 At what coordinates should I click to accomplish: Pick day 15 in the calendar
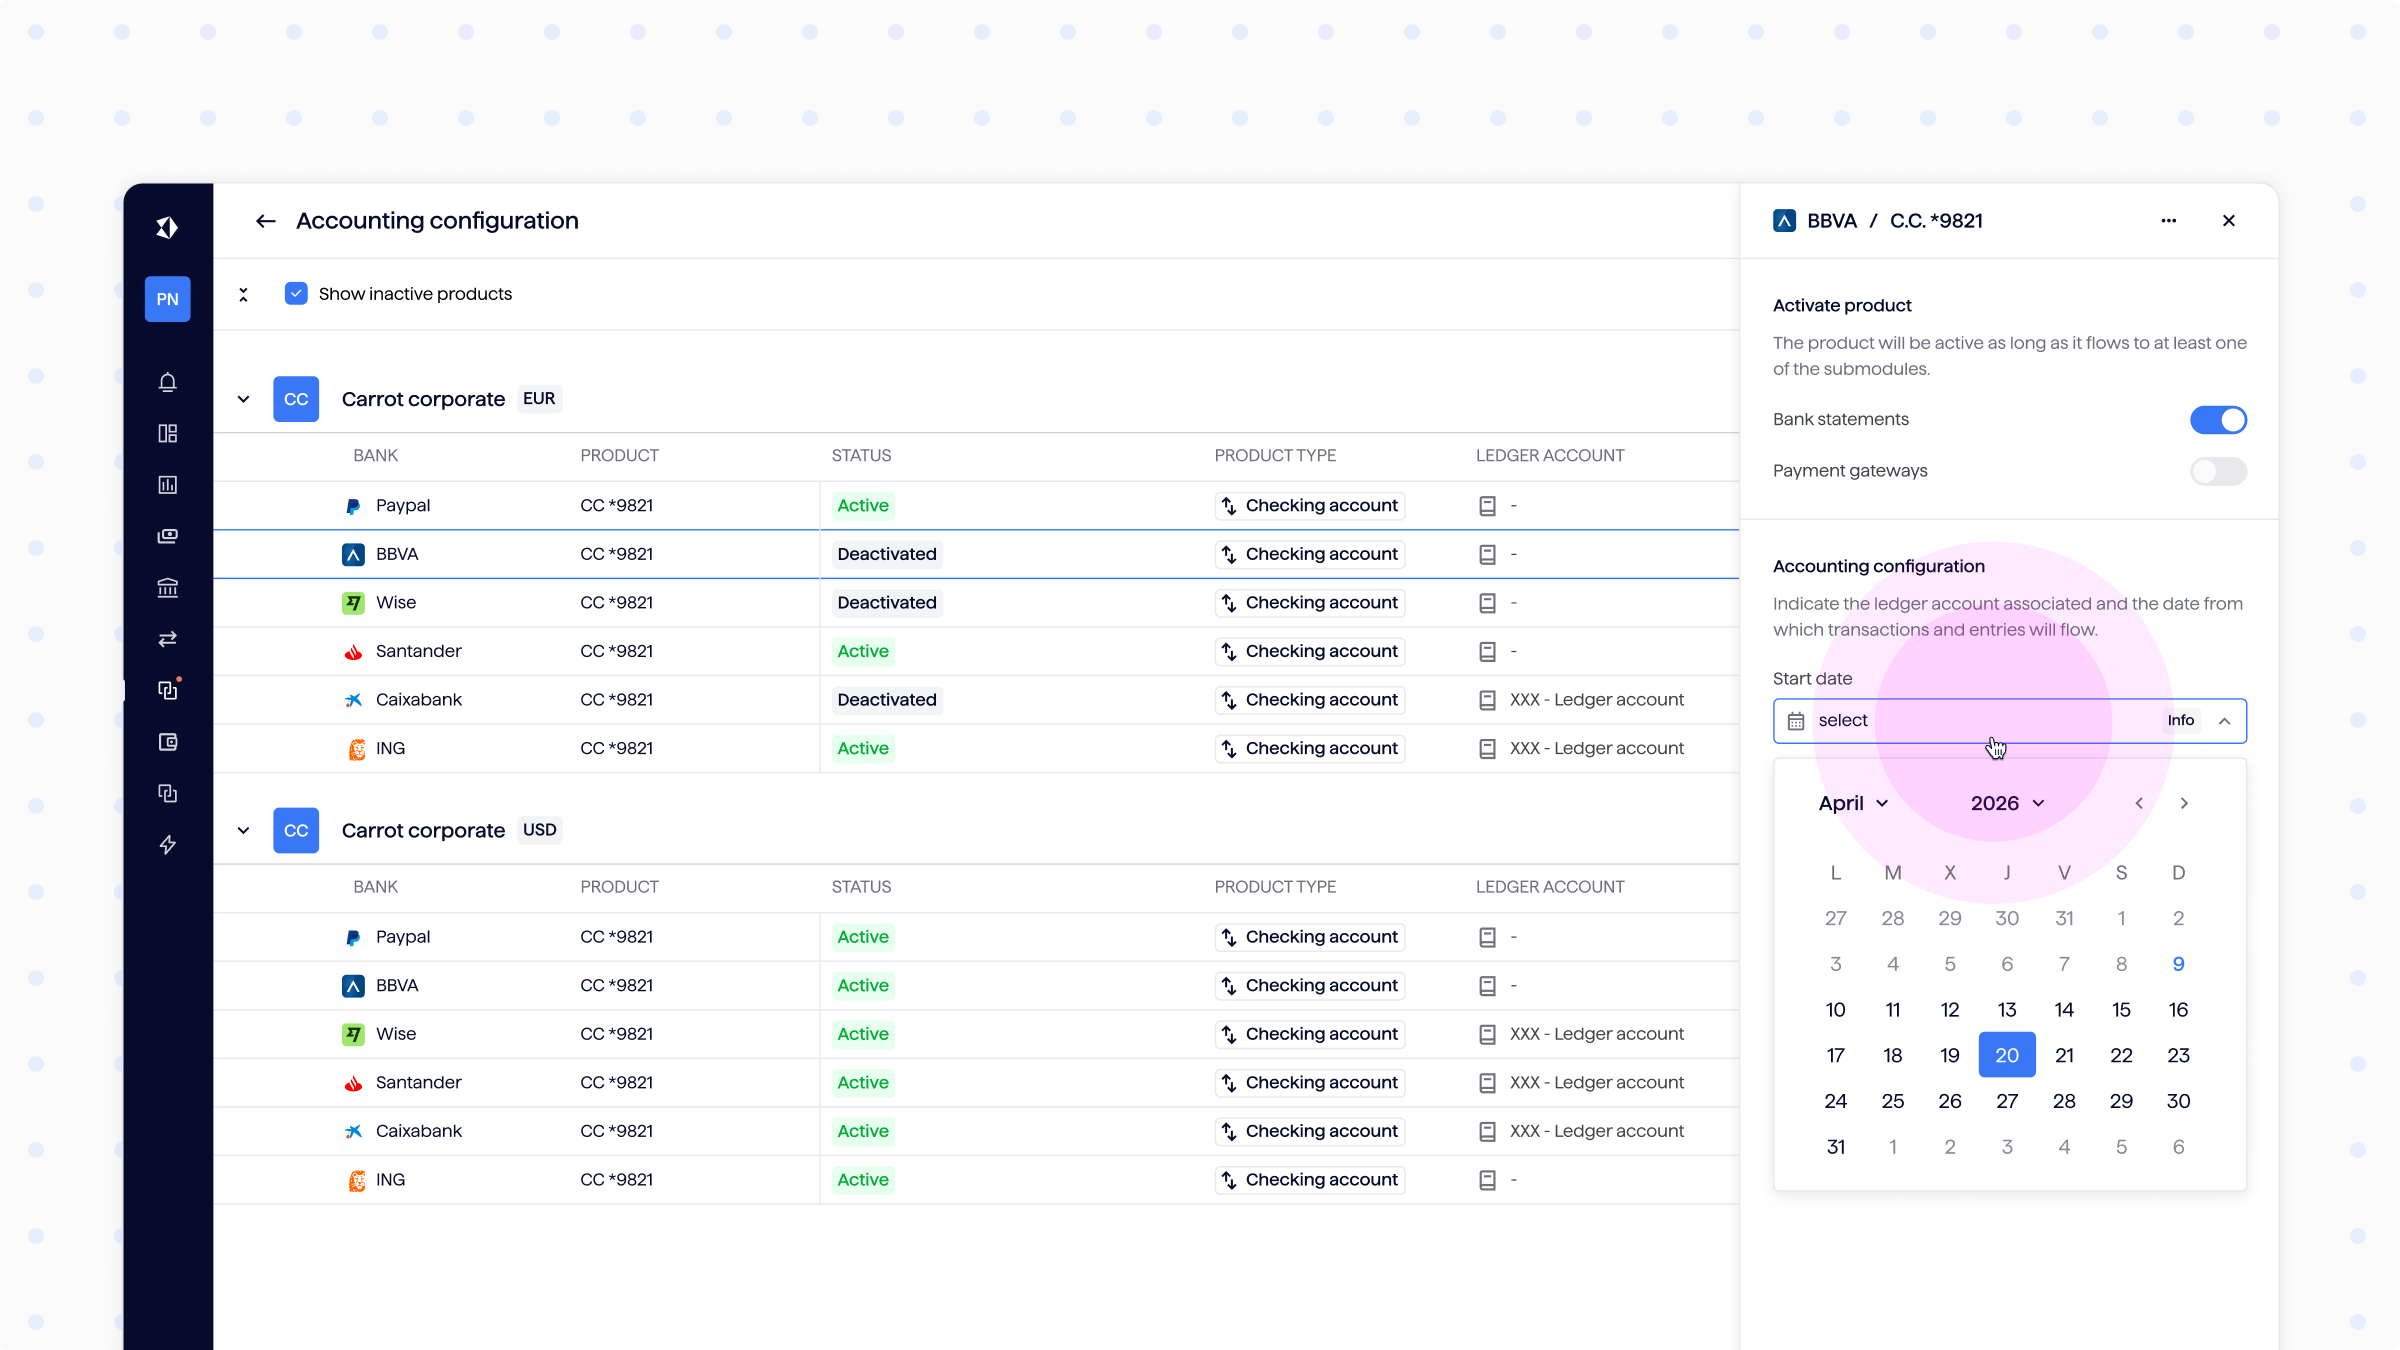point(2121,1010)
